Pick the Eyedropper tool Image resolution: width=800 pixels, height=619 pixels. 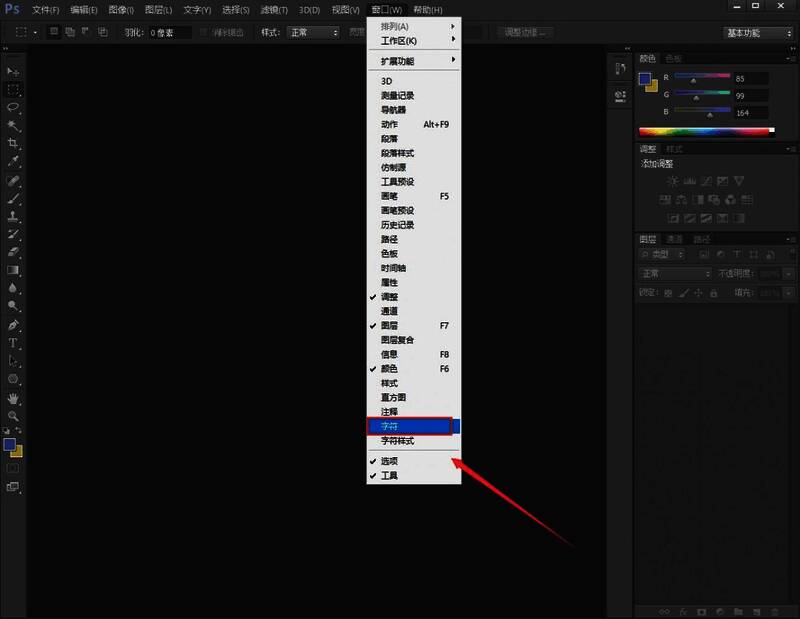[14, 161]
